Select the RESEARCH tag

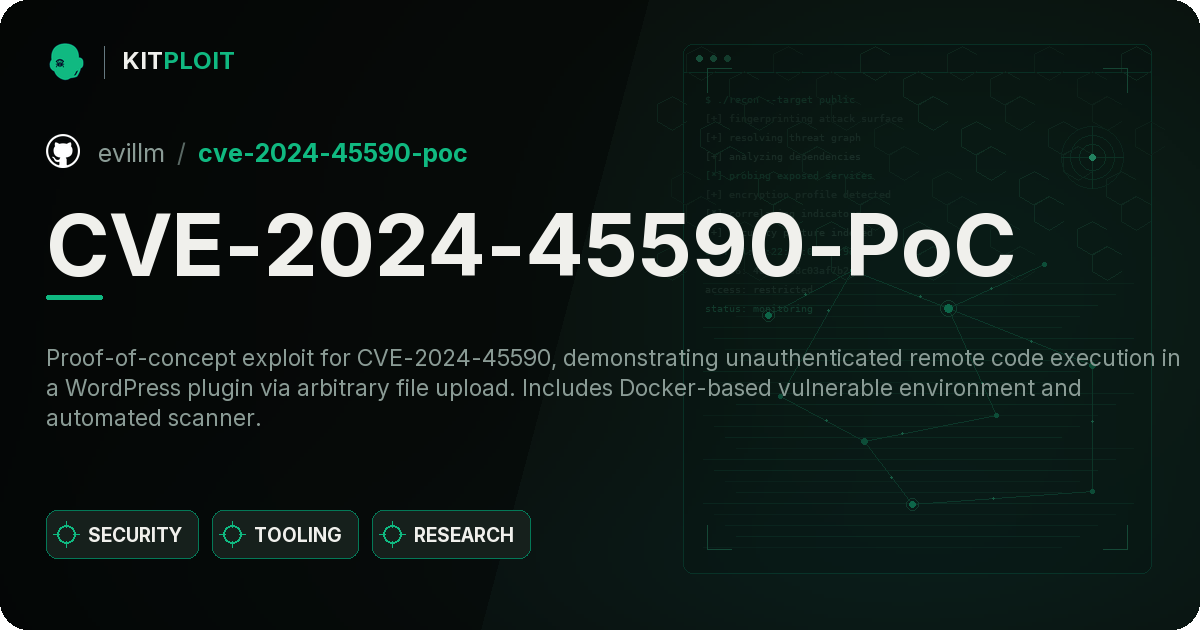coord(451,535)
